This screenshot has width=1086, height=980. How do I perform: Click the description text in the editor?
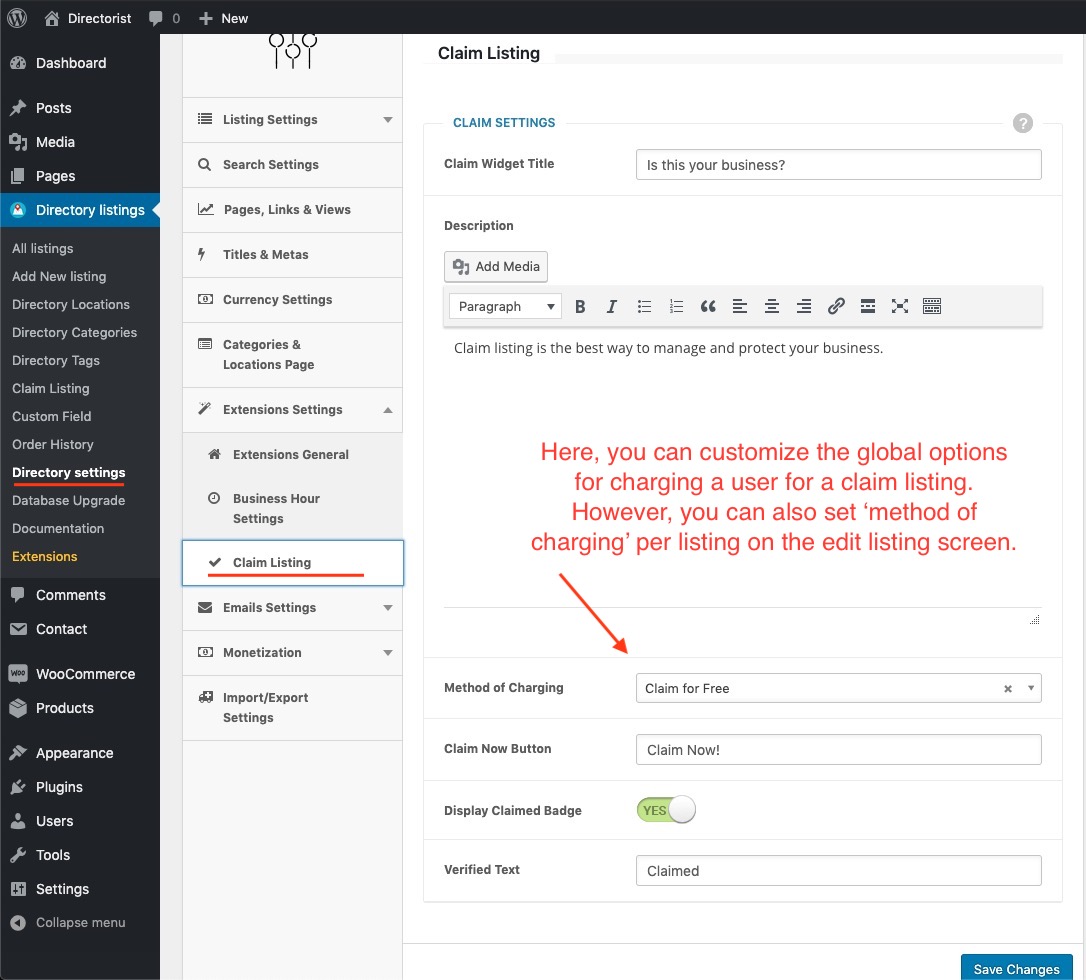click(x=668, y=348)
